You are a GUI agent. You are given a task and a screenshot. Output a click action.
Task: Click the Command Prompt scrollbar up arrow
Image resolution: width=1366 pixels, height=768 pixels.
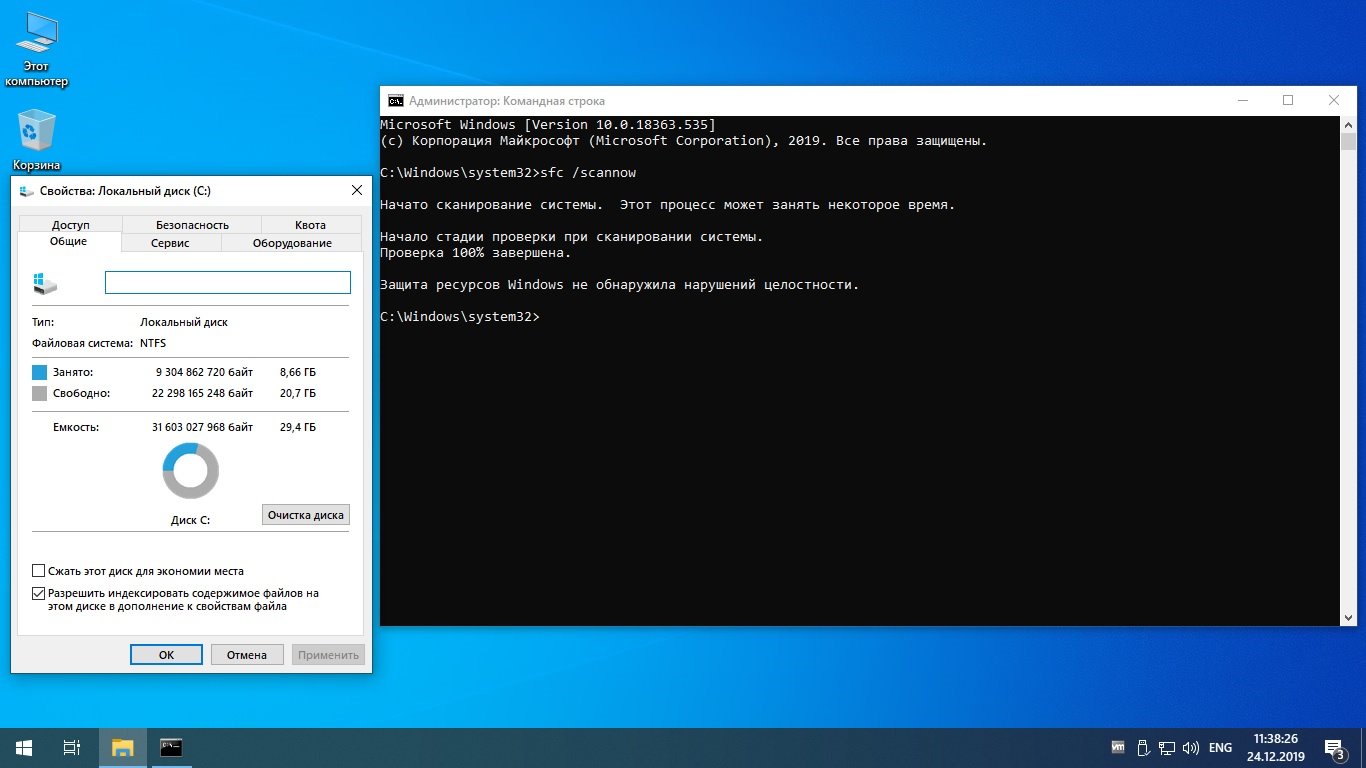[1348, 124]
